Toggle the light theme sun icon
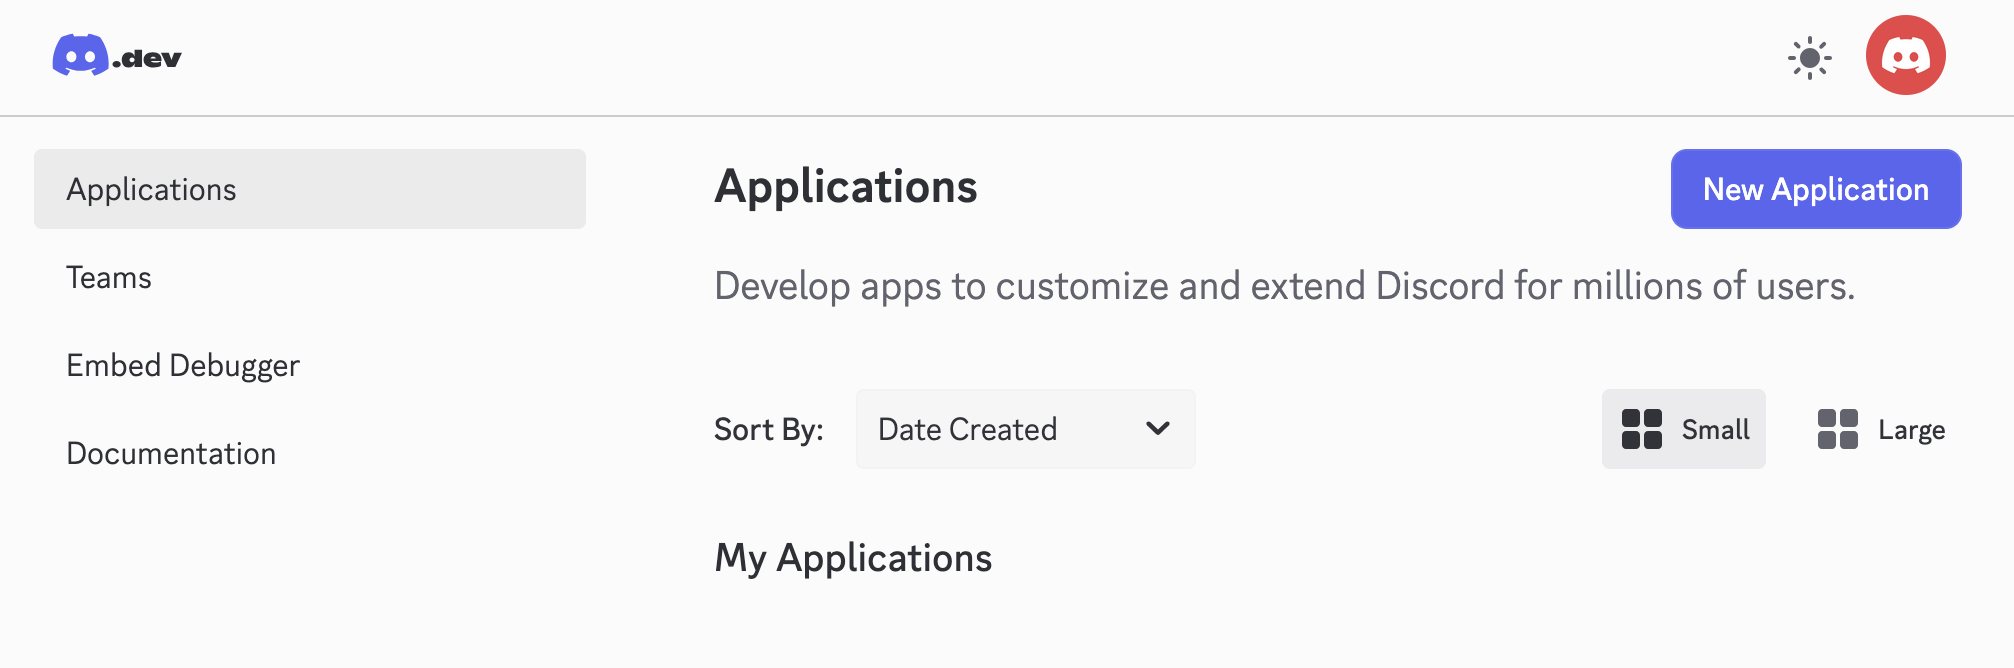The image size is (2014, 668). [1809, 58]
